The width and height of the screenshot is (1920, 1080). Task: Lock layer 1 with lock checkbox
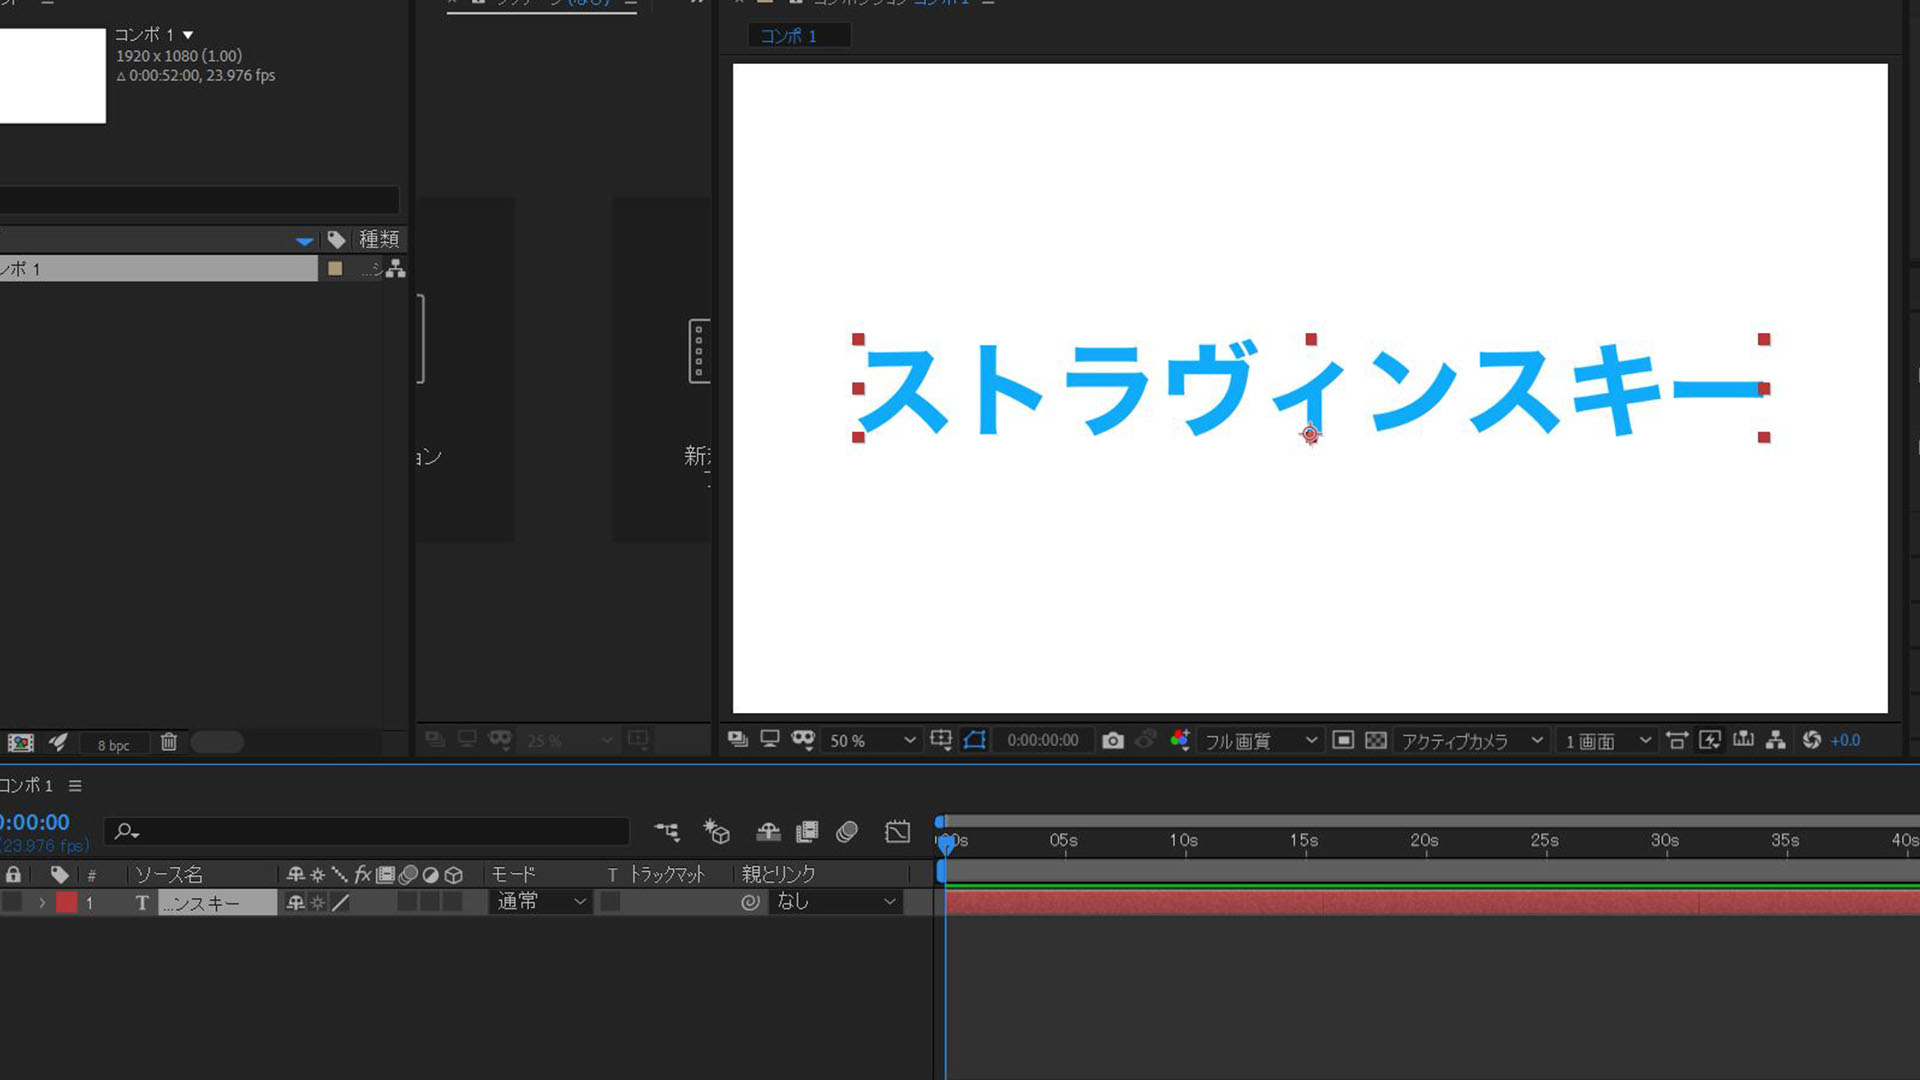13,902
